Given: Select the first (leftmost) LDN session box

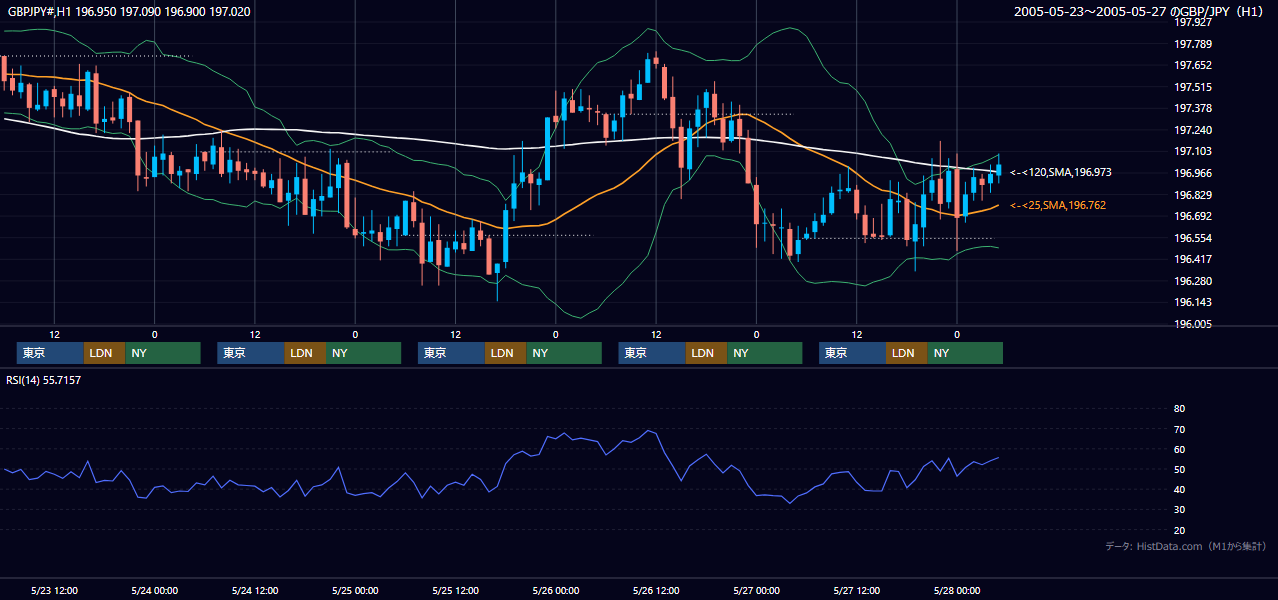Looking at the screenshot, I should 104,353.
